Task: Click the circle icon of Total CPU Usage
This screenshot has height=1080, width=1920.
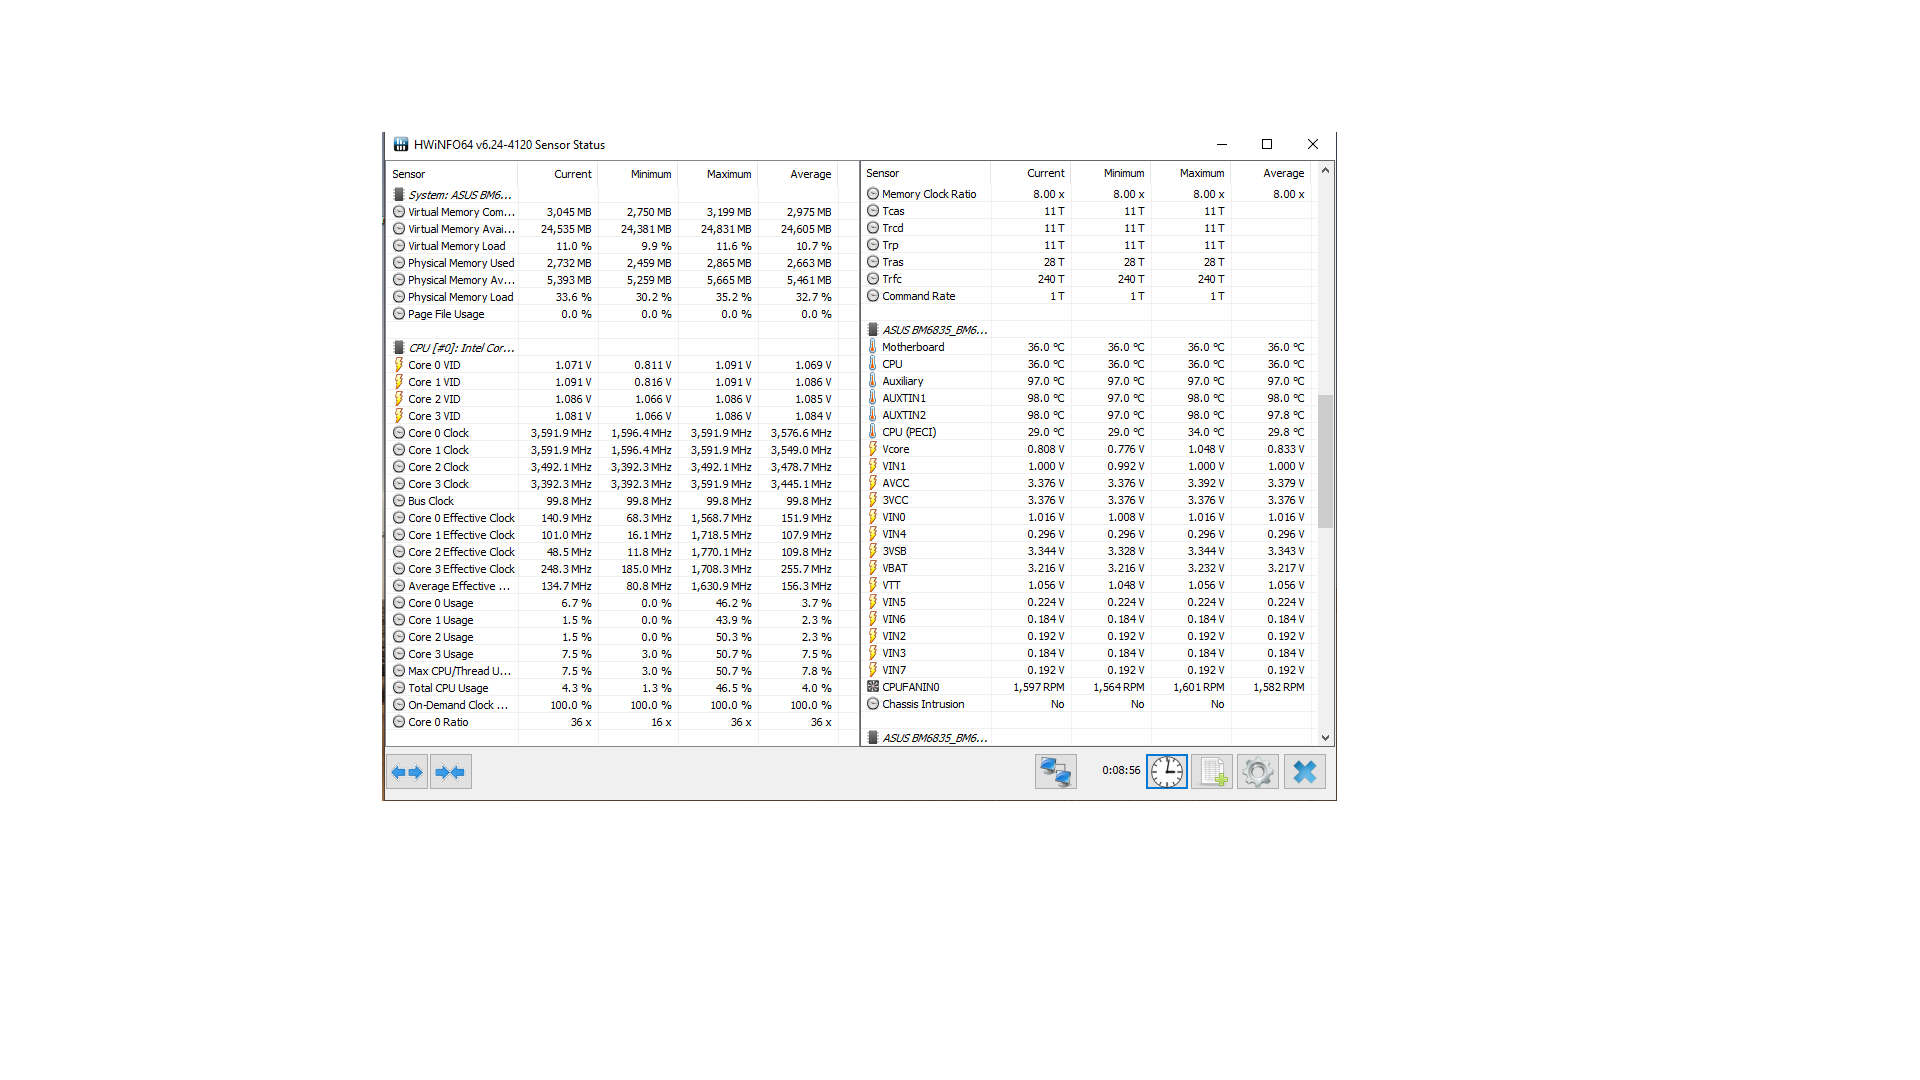Action: (x=399, y=688)
